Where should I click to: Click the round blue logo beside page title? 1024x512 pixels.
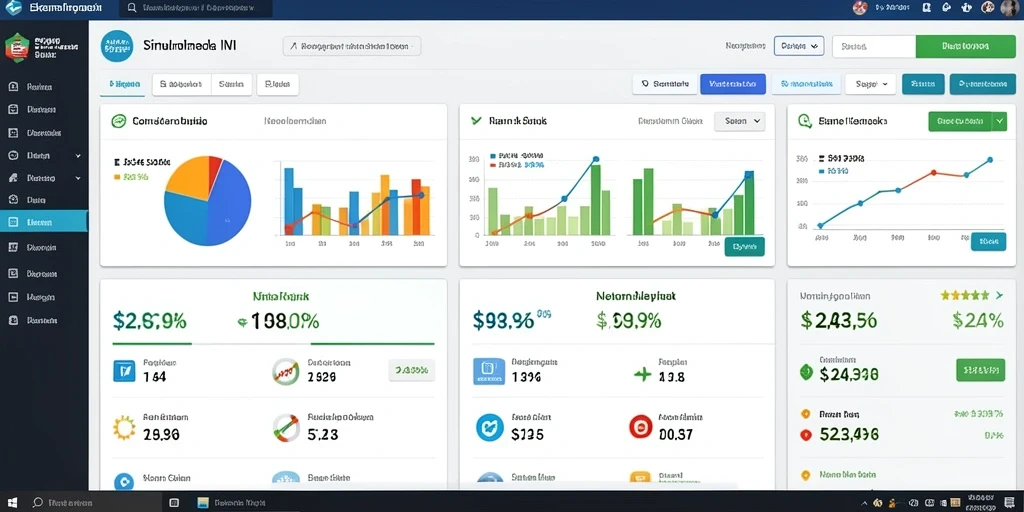(x=117, y=46)
